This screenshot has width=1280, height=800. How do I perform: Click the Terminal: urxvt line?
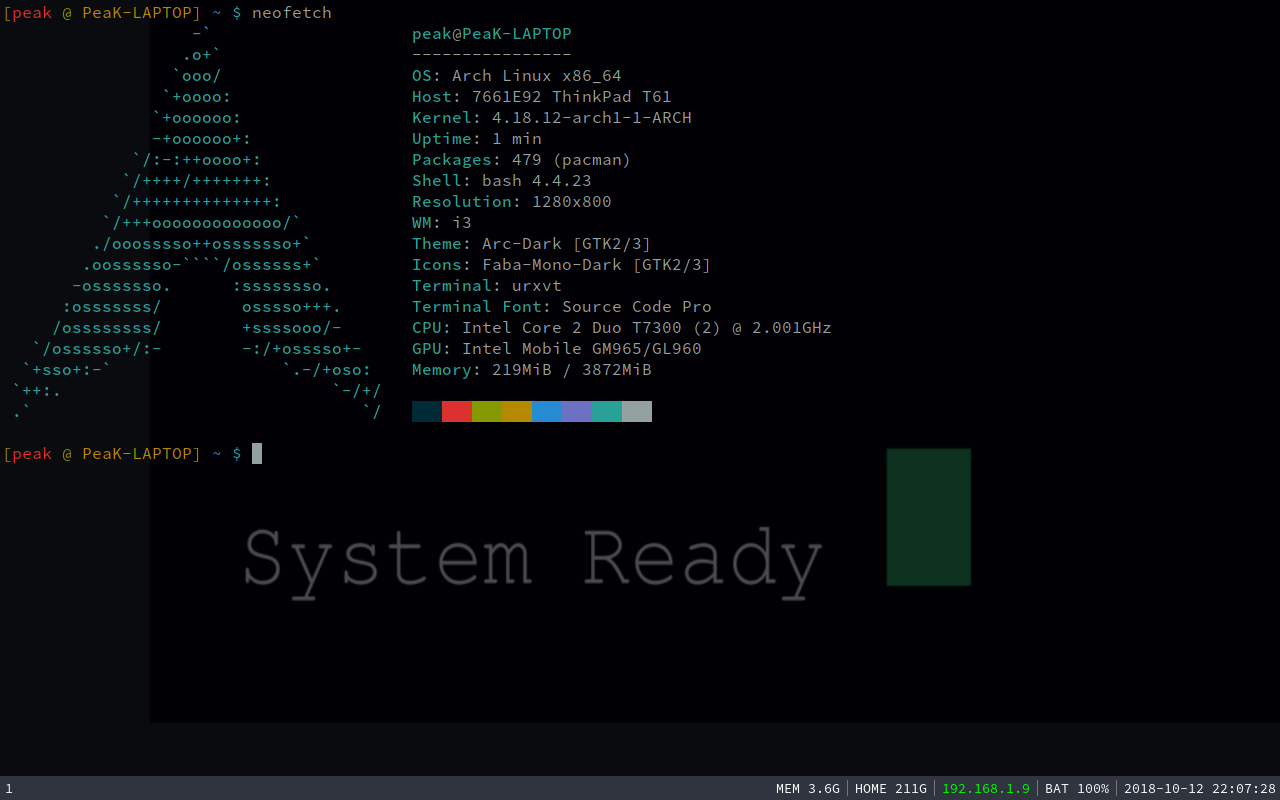487,286
